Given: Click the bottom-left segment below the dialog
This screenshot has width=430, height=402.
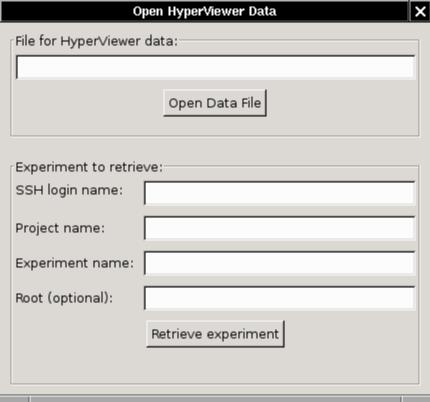Looking at the screenshot, I should tap(14, 399).
